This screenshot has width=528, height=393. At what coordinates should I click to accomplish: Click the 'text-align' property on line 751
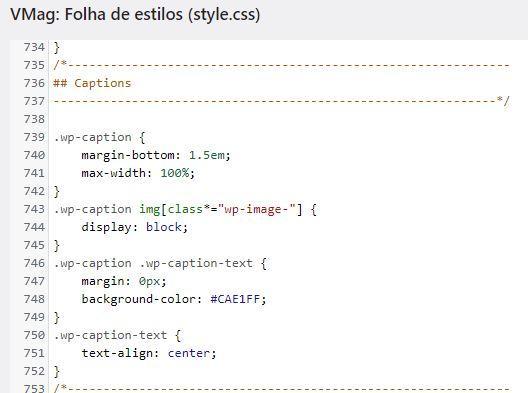[117, 354]
